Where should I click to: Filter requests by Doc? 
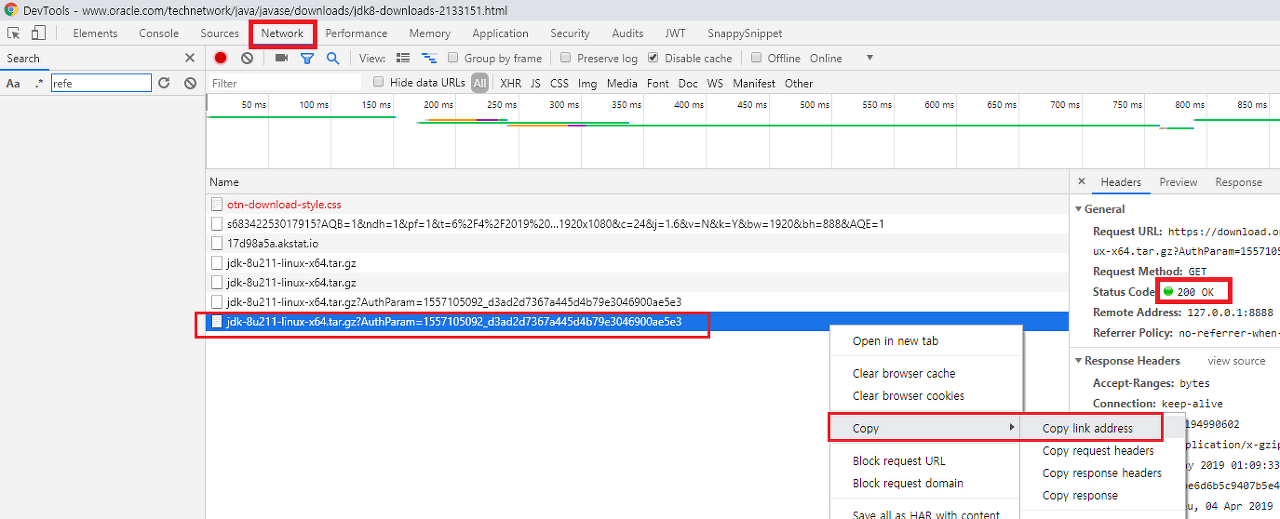688,83
